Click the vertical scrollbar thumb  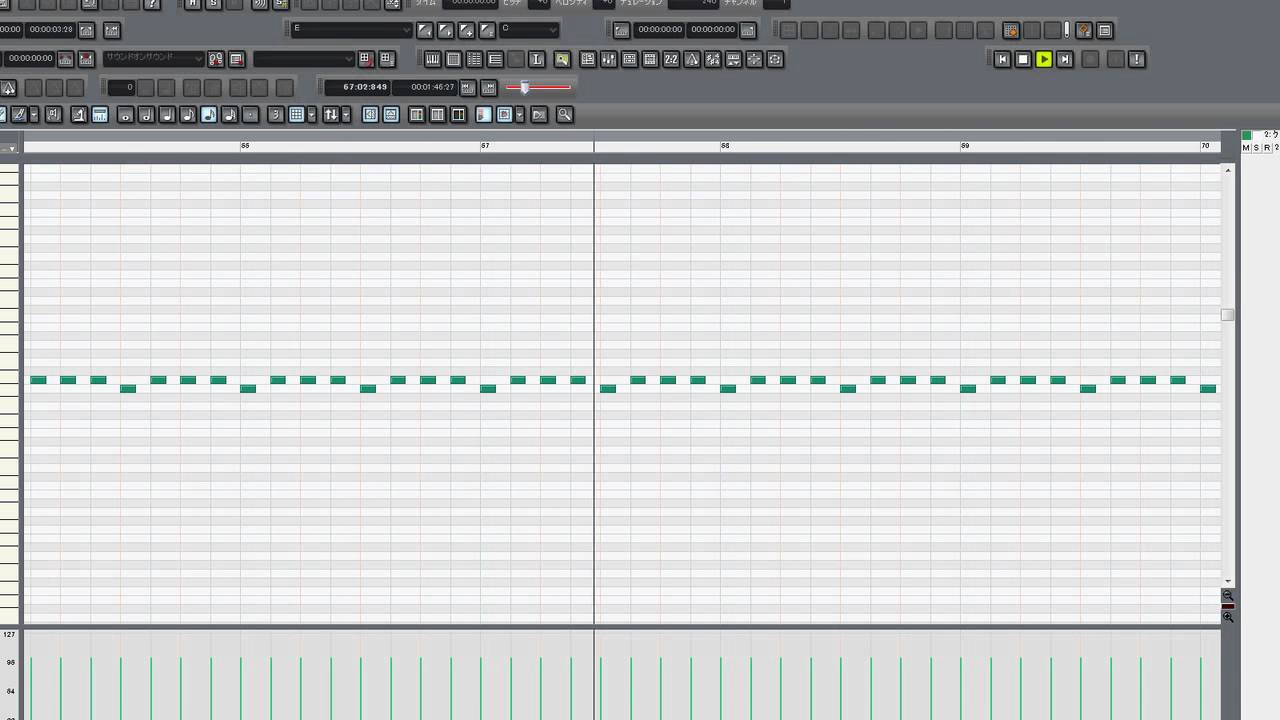tap(1228, 315)
